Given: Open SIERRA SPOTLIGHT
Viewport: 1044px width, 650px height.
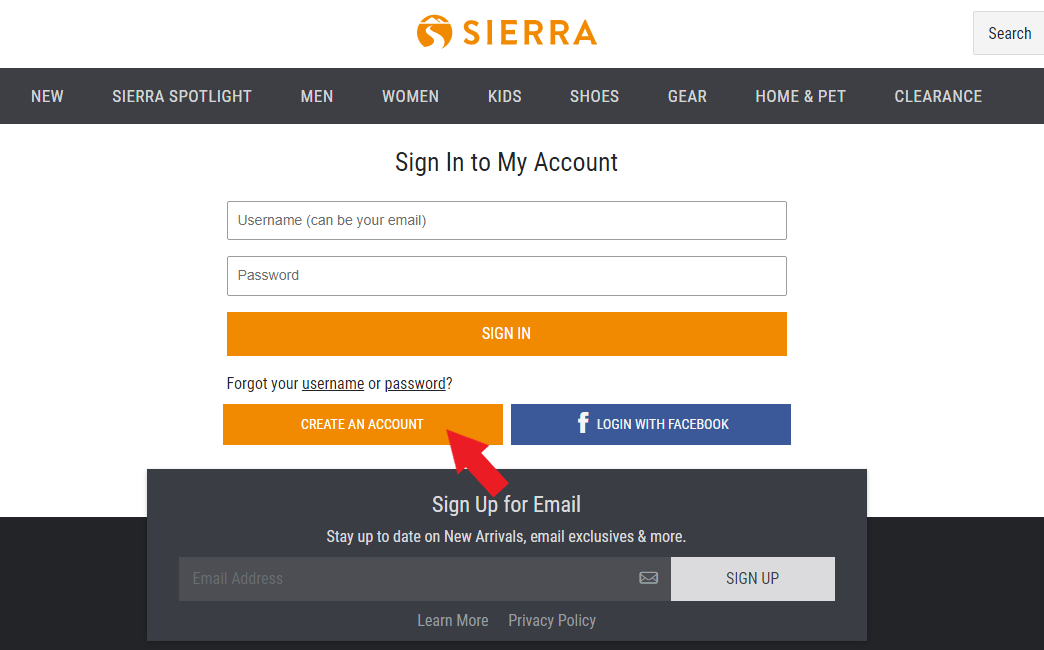Looking at the screenshot, I should coord(181,96).
